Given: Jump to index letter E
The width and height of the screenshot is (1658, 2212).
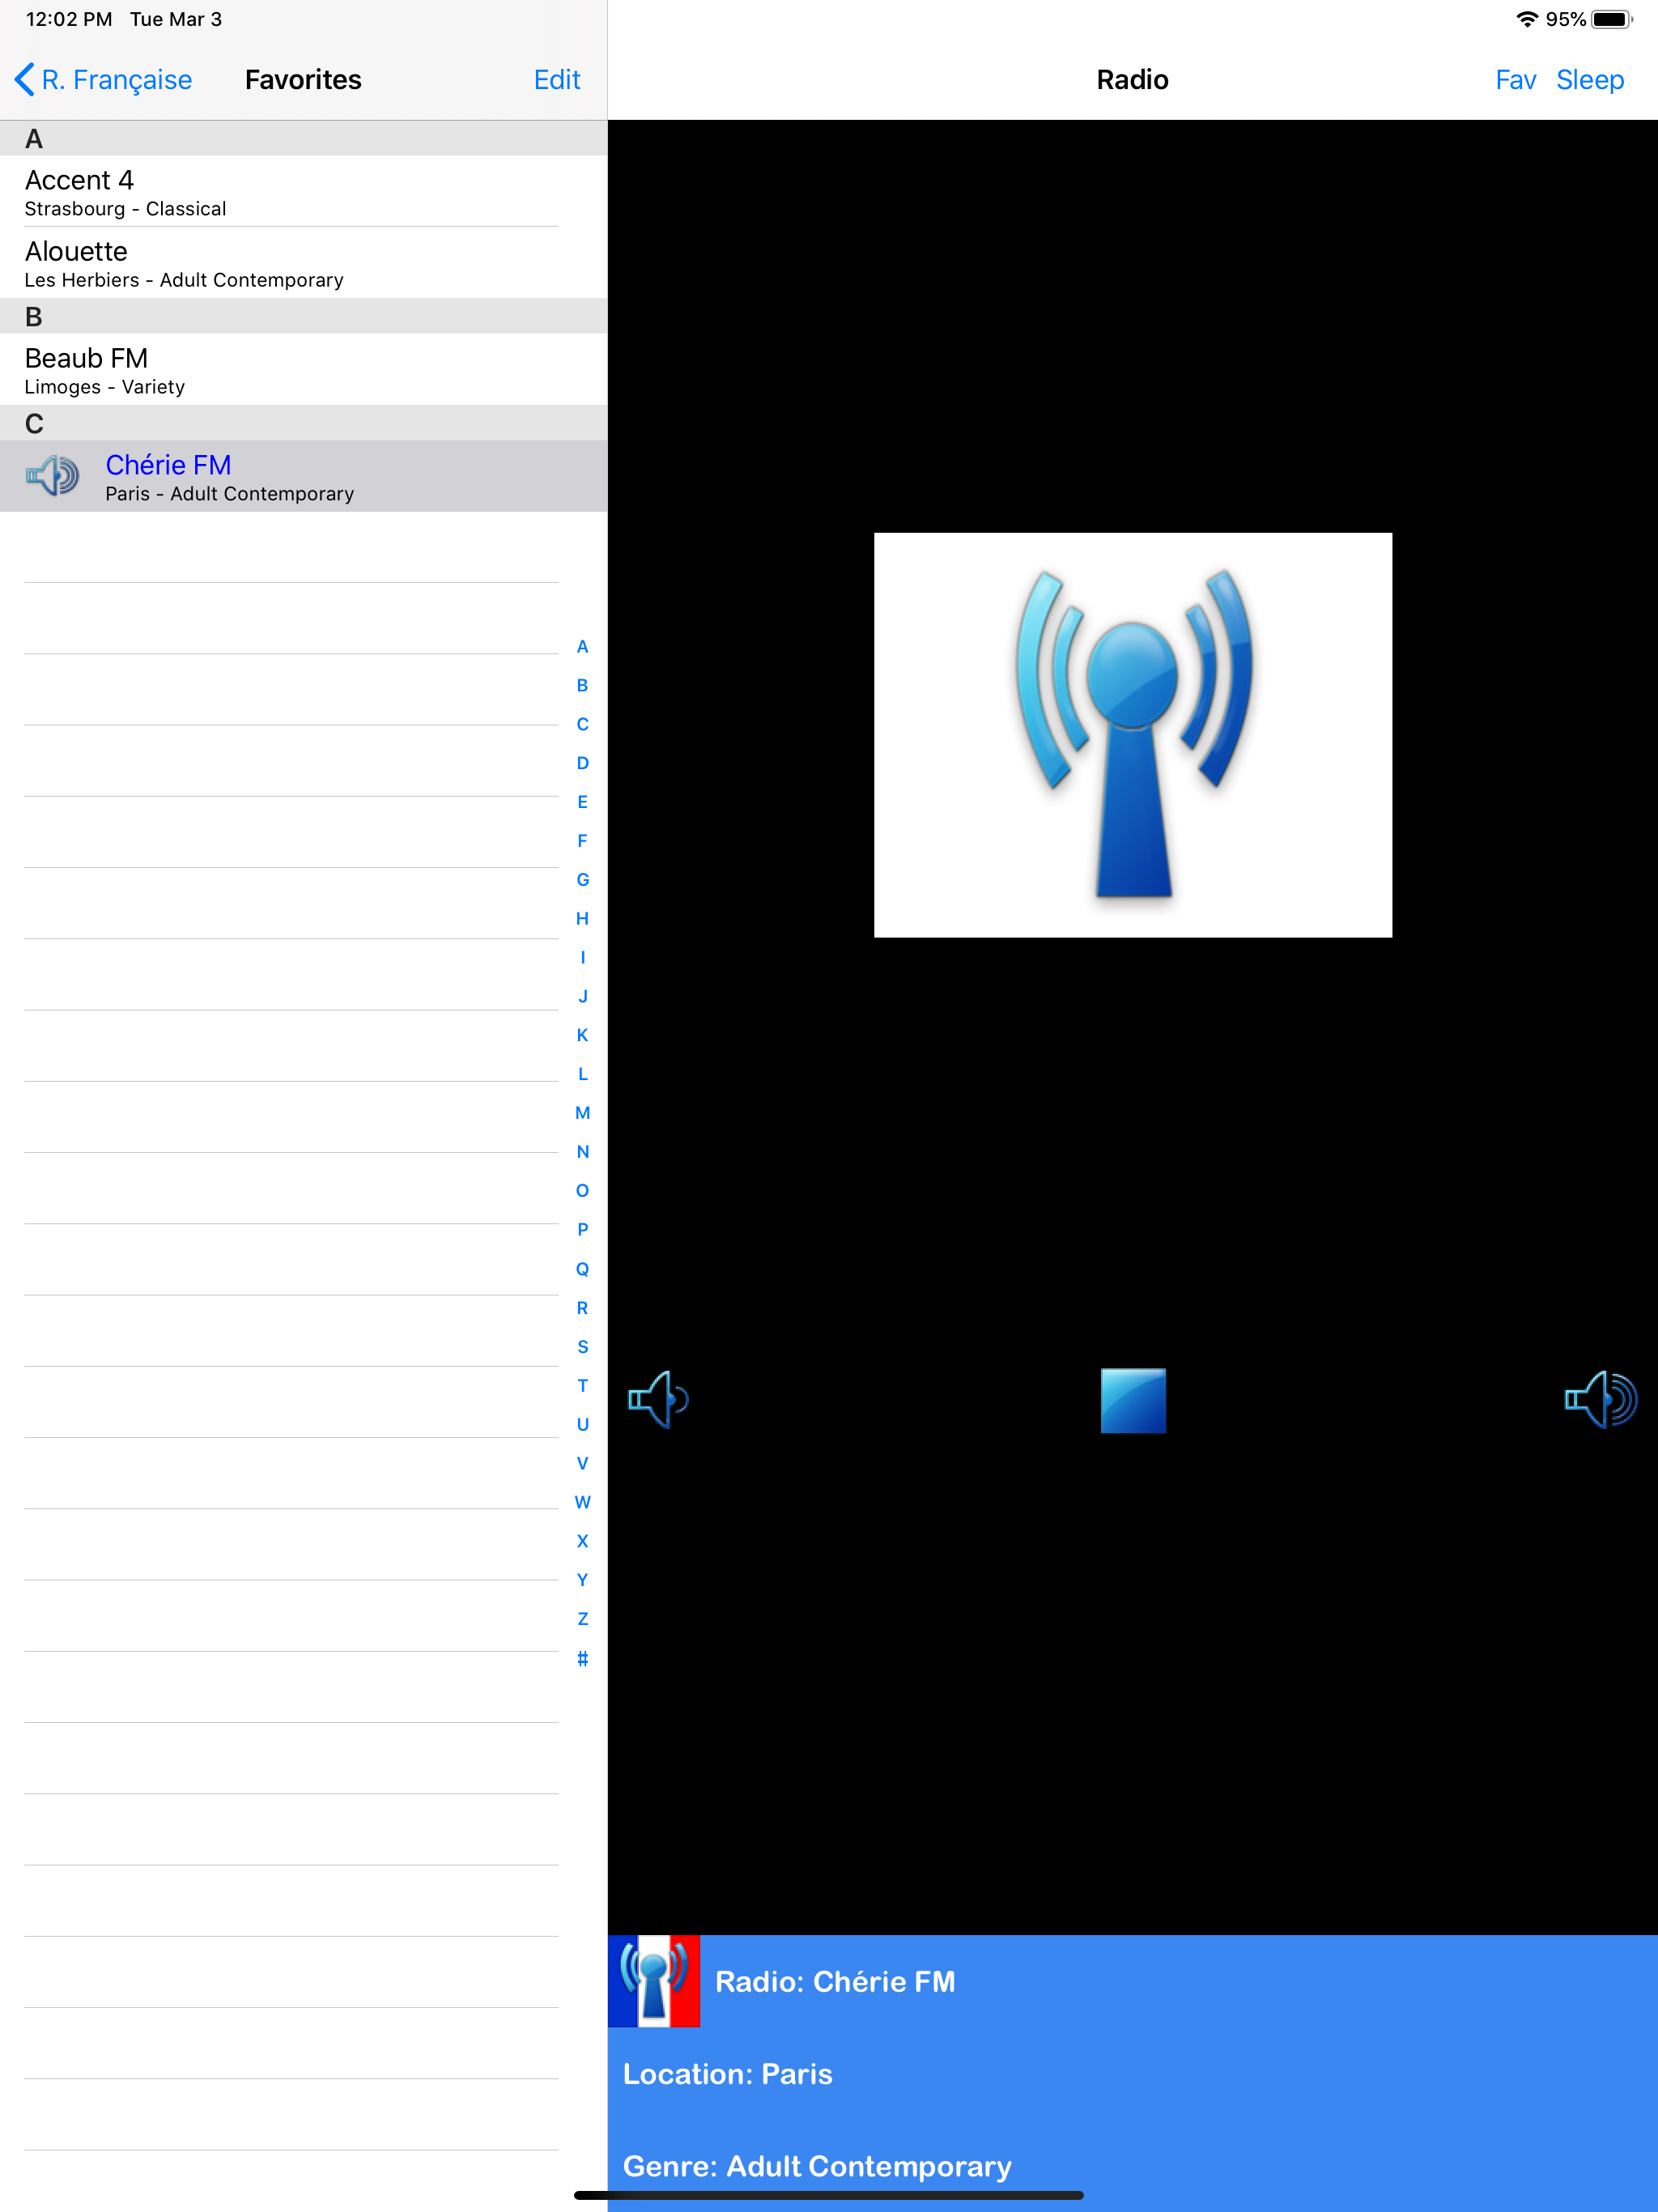Looking at the screenshot, I should coord(583,803).
